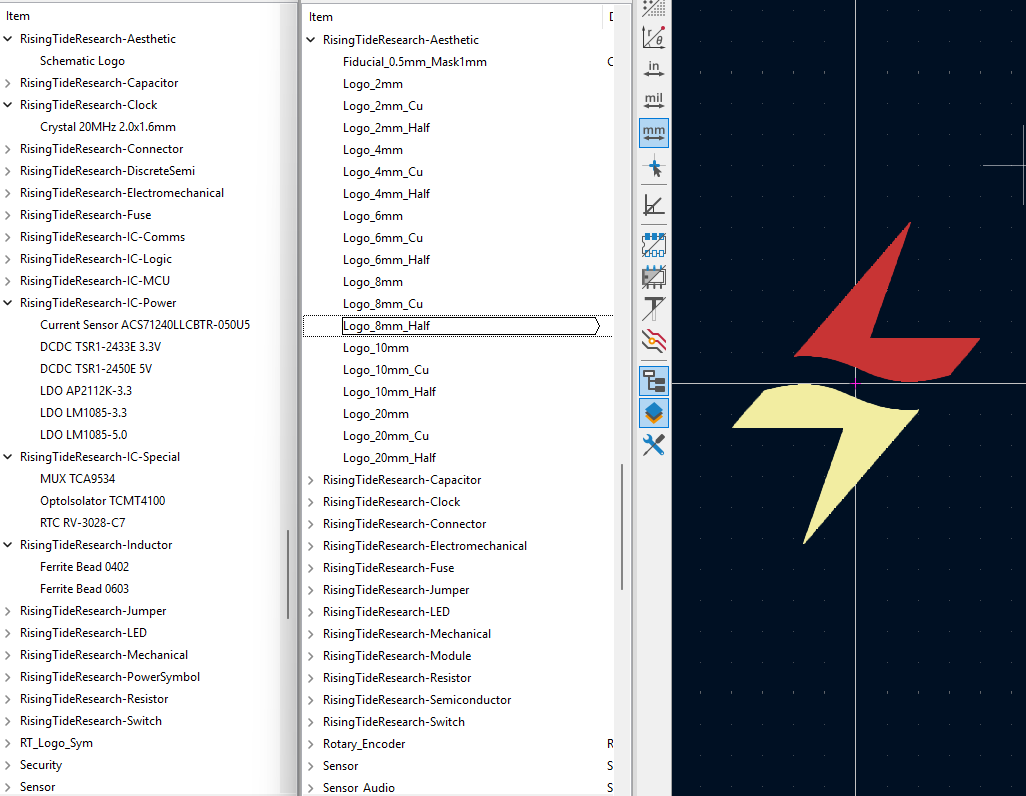Expand Rotary_Encoder footprint library

(311, 744)
